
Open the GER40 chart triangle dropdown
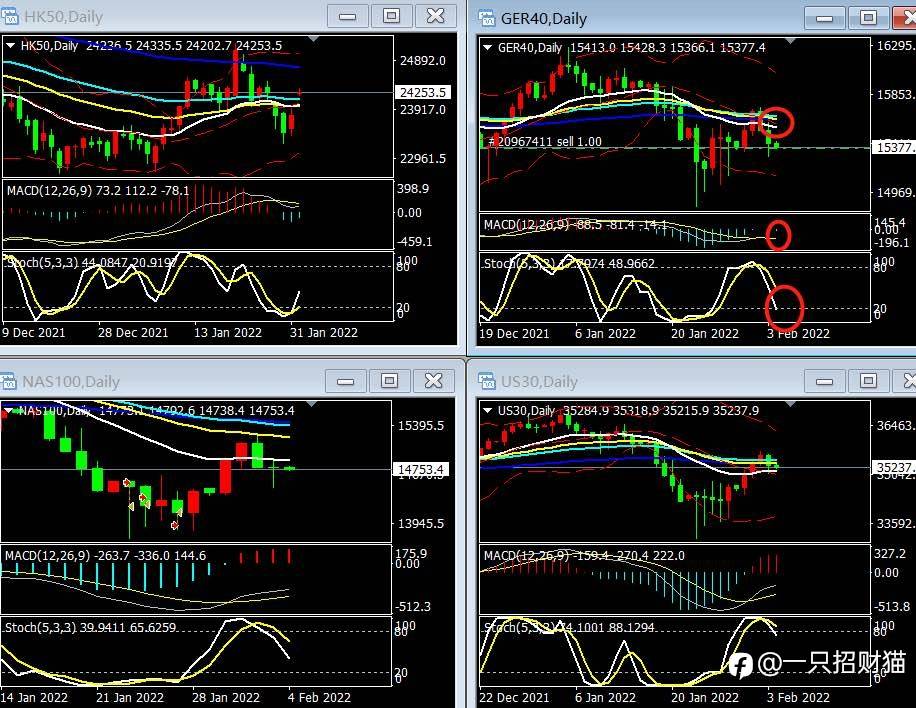point(487,48)
